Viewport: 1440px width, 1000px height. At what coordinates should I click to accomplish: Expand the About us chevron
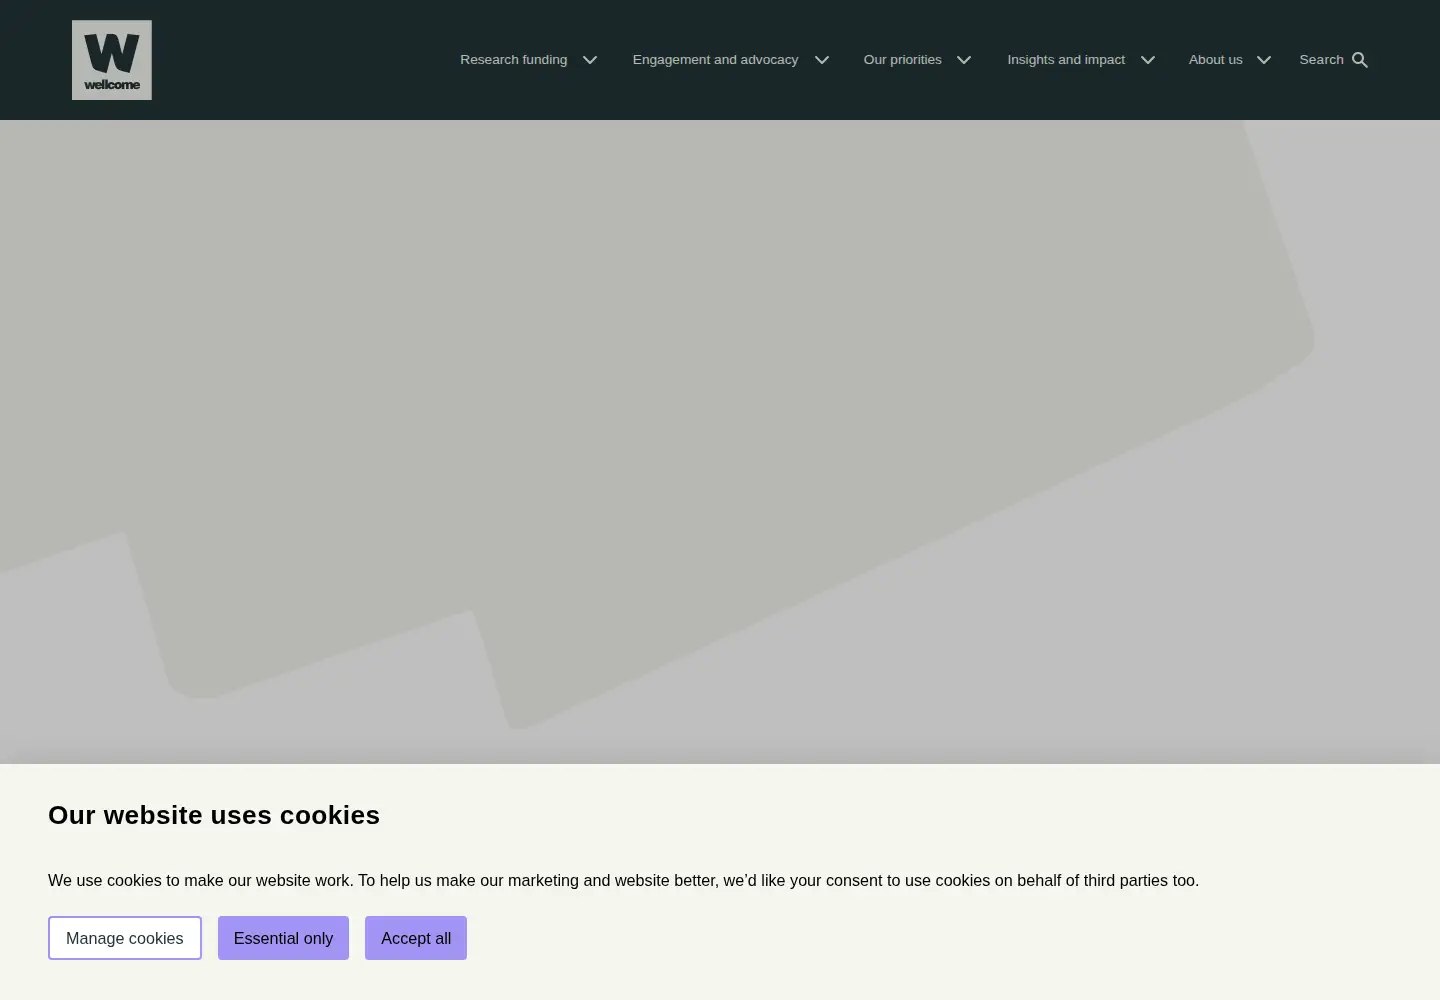coord(1264,60)
